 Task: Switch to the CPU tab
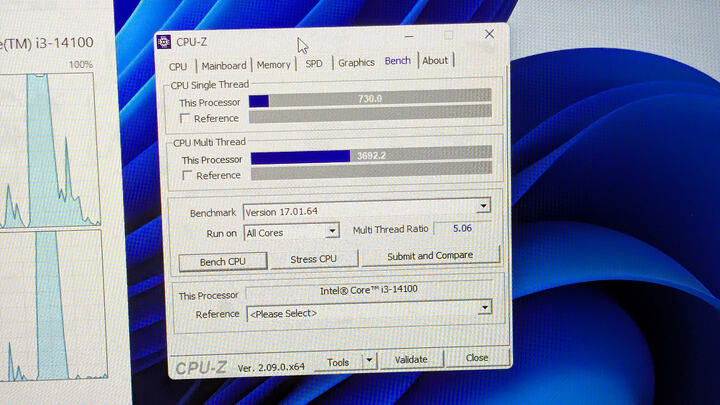178,67
